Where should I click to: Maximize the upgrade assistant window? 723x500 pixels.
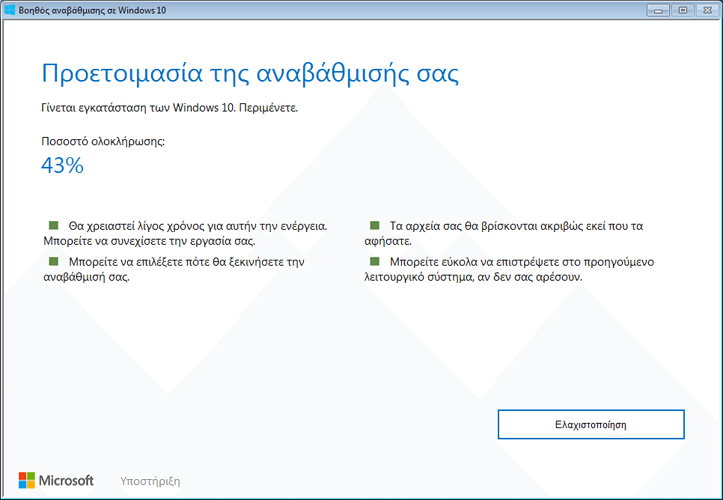coord(683,10)
